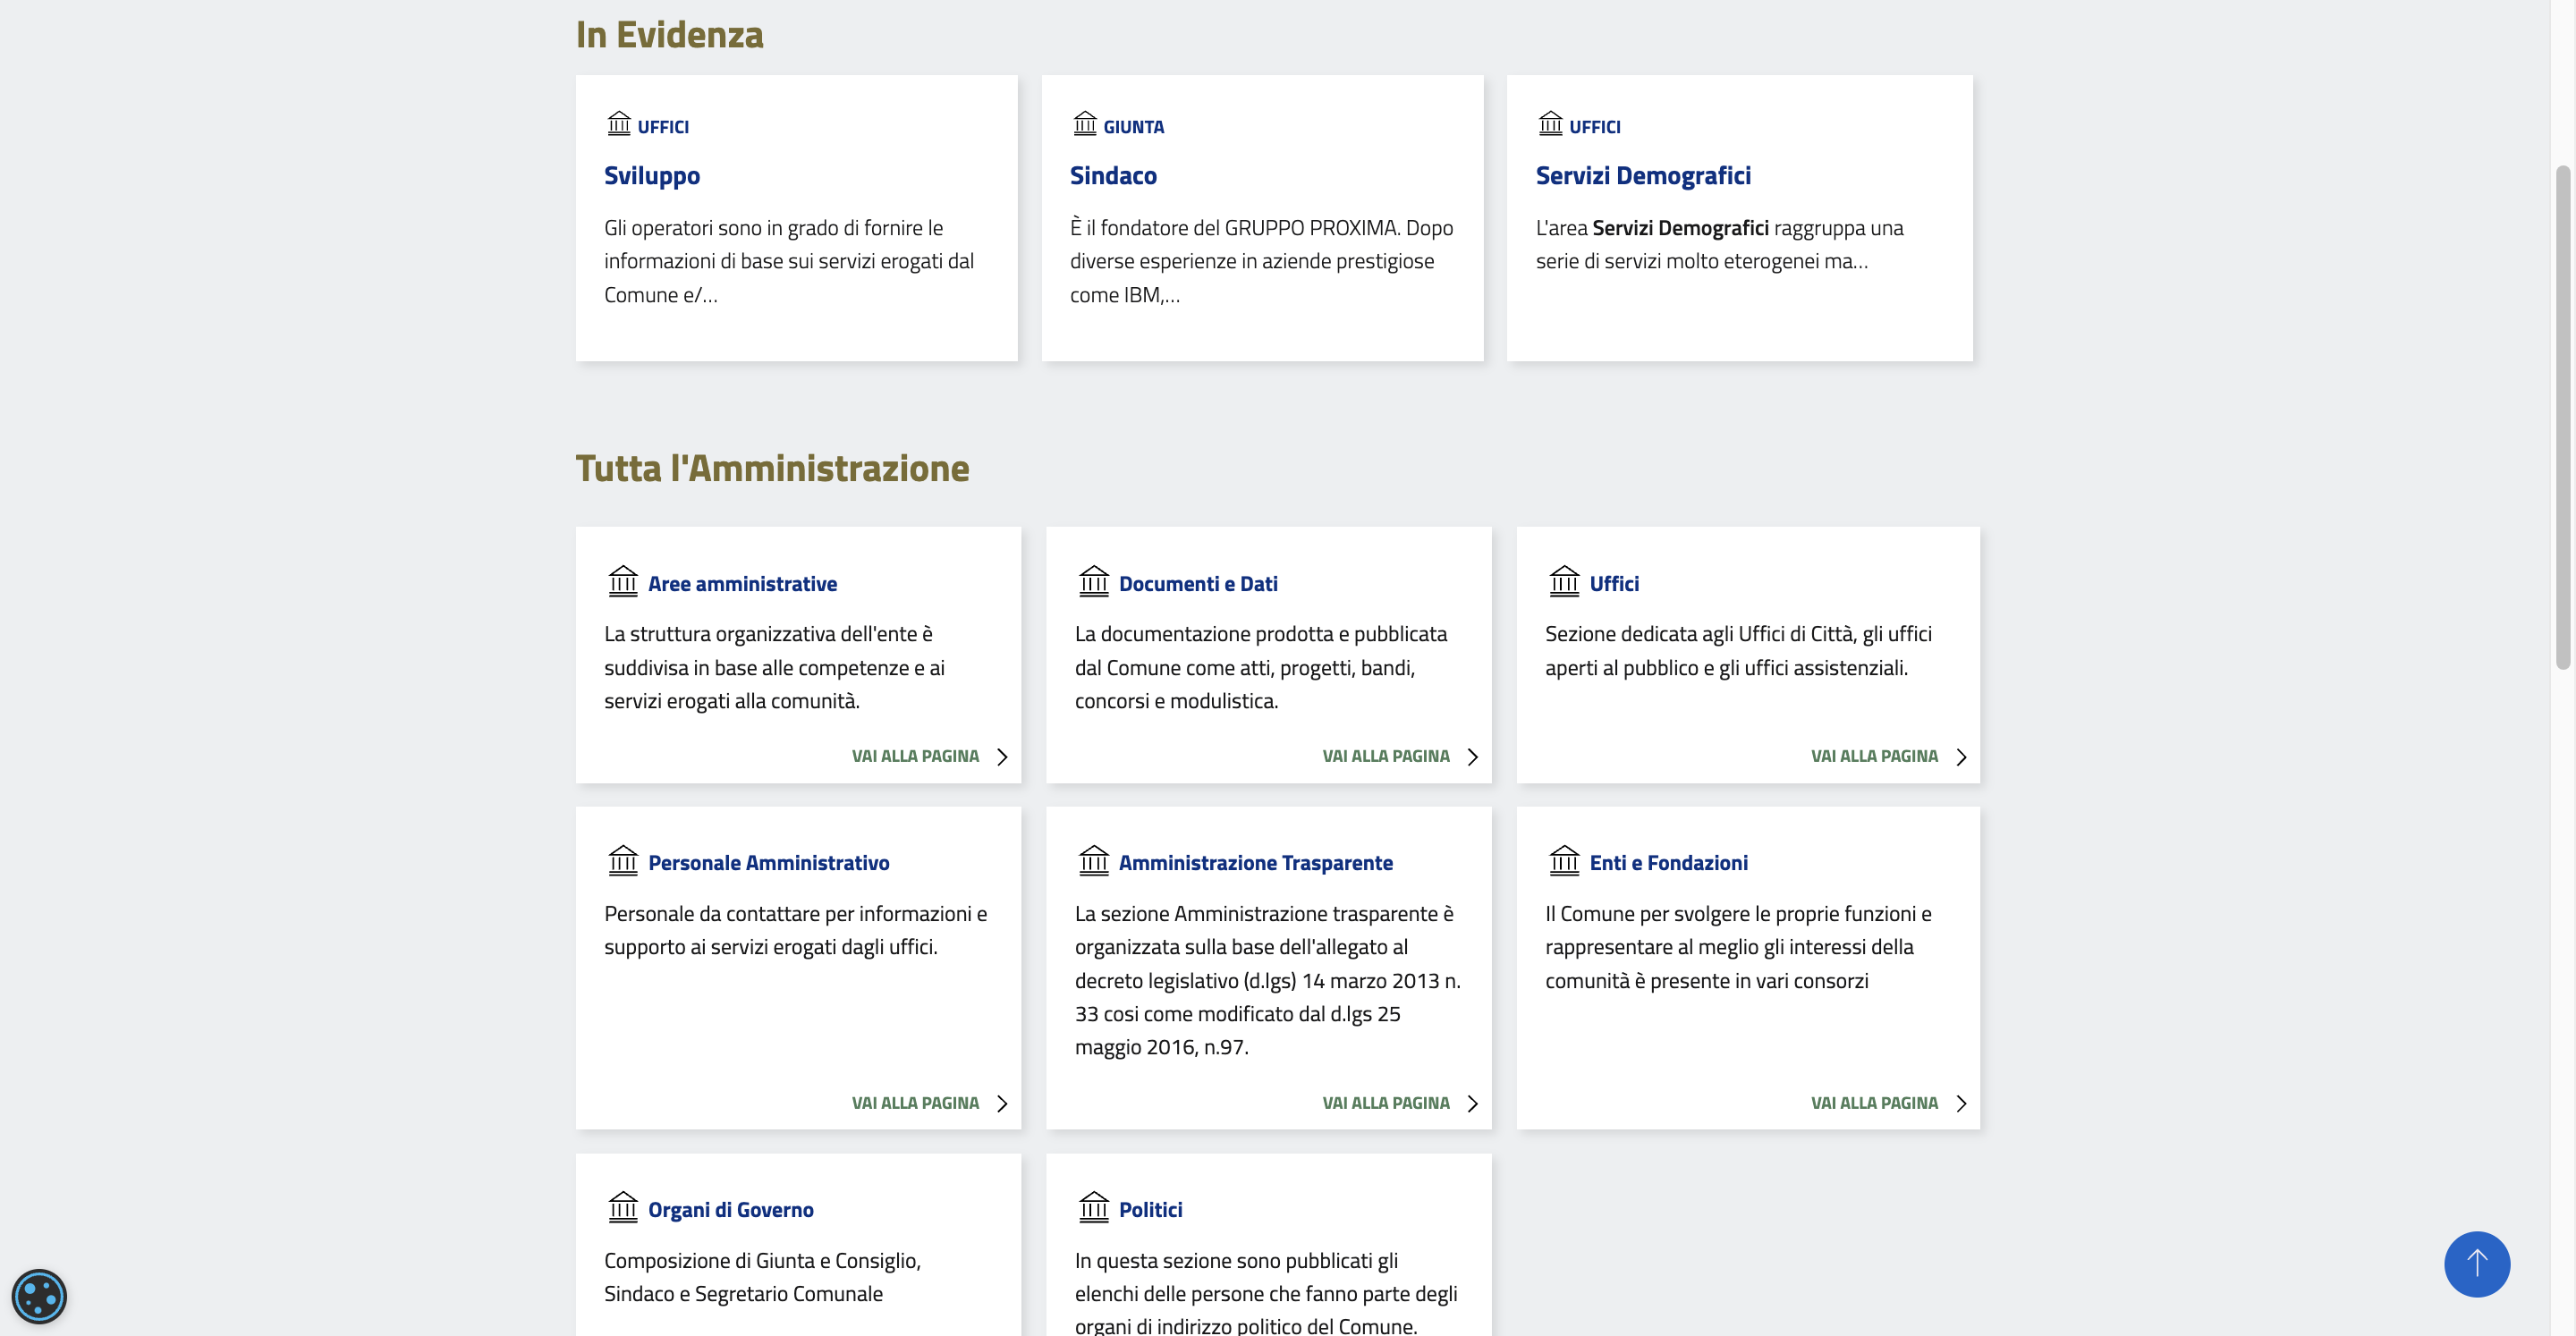The height and width of the screenshot is (1336, 2576).
Task: Click chevron arrow in Aree amministrative card
Action: click(1002, 757)
